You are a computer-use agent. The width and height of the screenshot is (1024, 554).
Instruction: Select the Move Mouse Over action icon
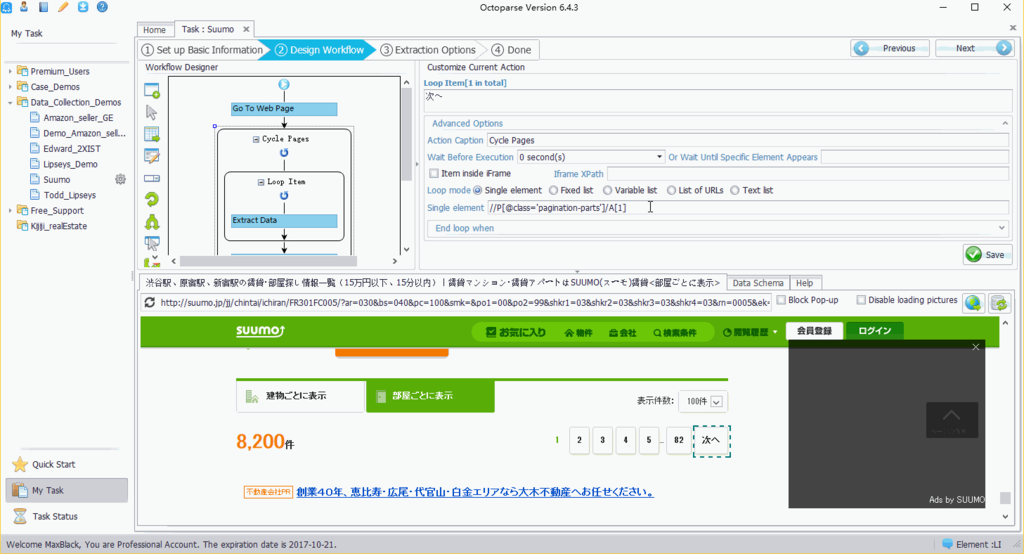tap(152, 243)
